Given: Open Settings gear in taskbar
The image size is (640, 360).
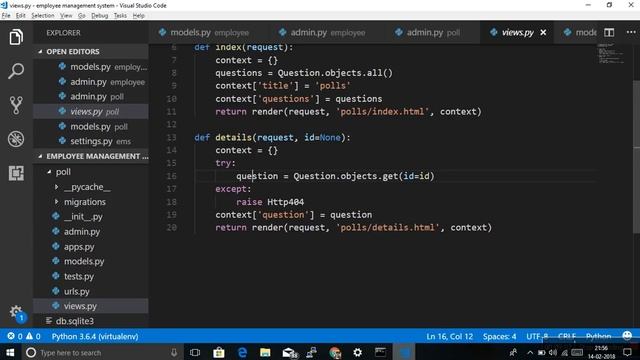Looking at the screenshot, I should [x=358, y=352].
